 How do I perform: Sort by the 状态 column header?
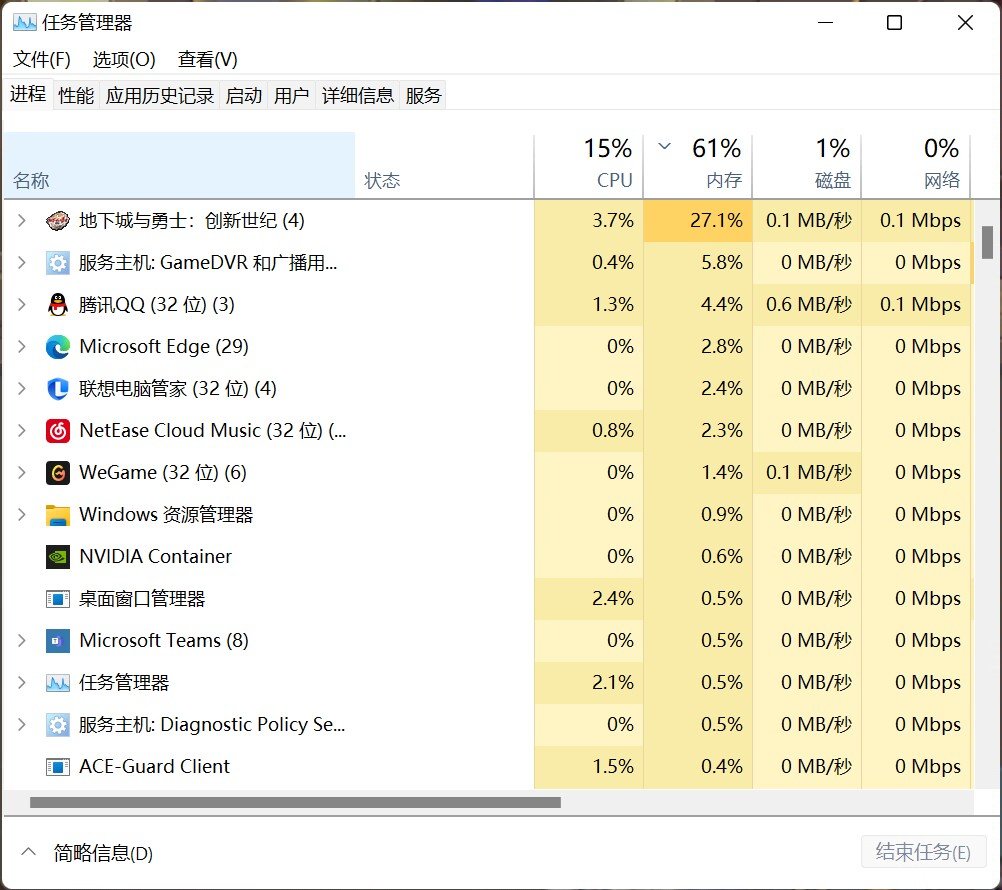tap(444, 165)
